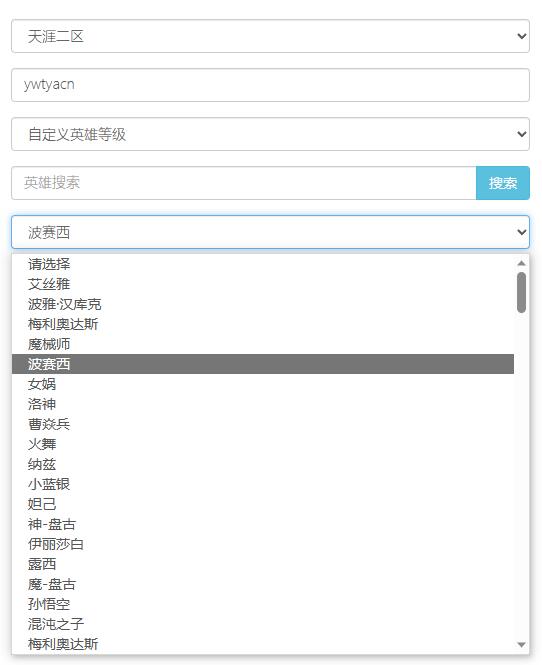The height and width of the screenshot is (665, 542).
Task: Select 艾丝雅 from the list
Action: [x=263, y=284]
